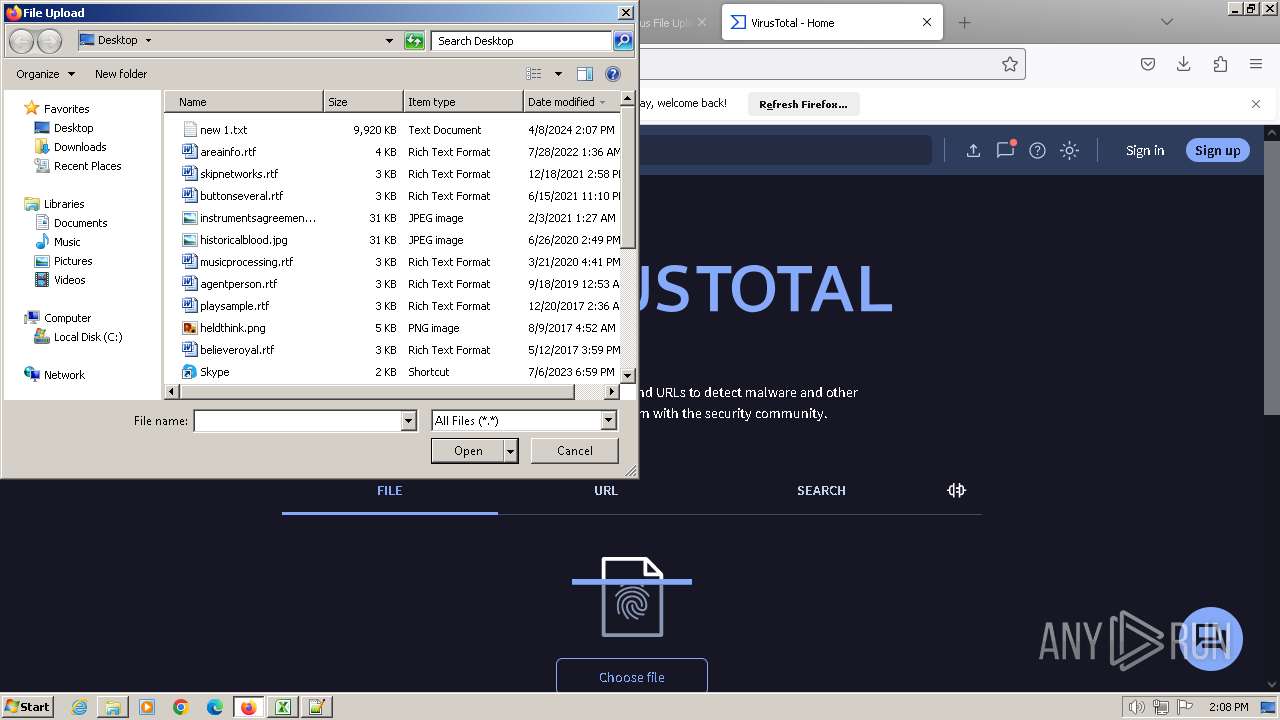This screenshot has width=1280, height=720.
Task: Open the VirusTotal notifications icon
Action: pos(1005,150)
